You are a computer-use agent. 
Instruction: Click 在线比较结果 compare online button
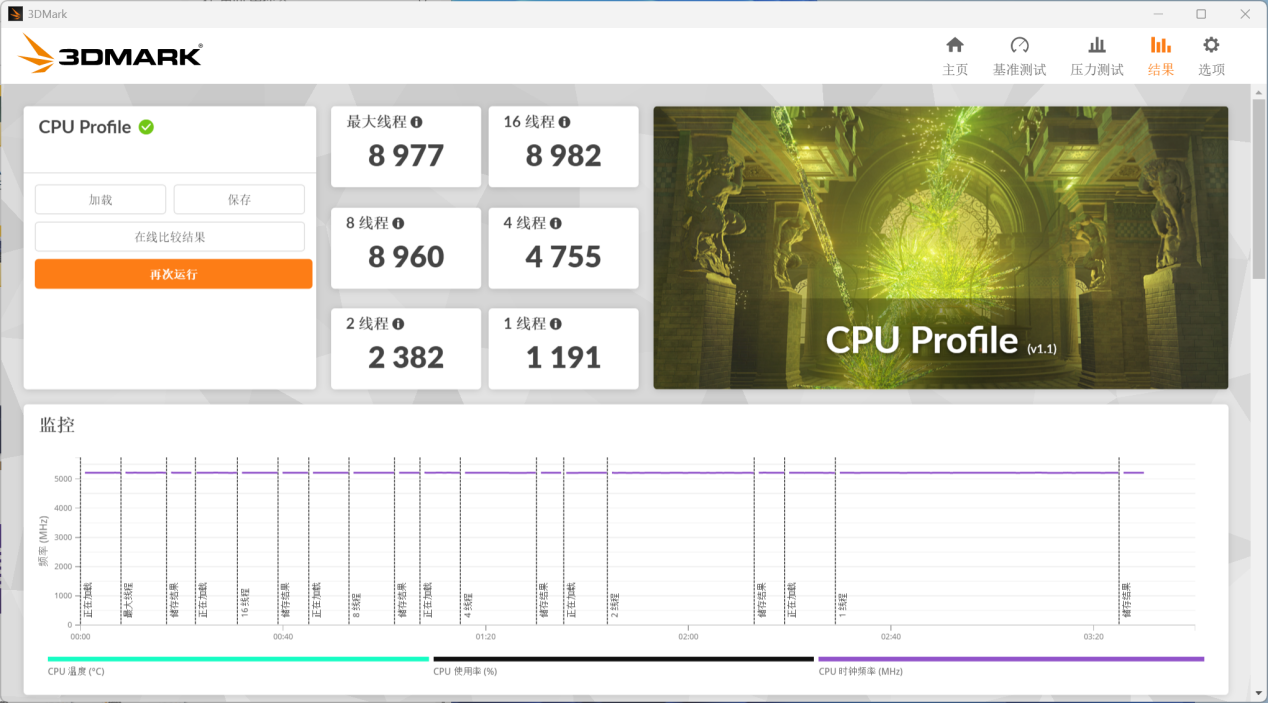tap(170, 237)
